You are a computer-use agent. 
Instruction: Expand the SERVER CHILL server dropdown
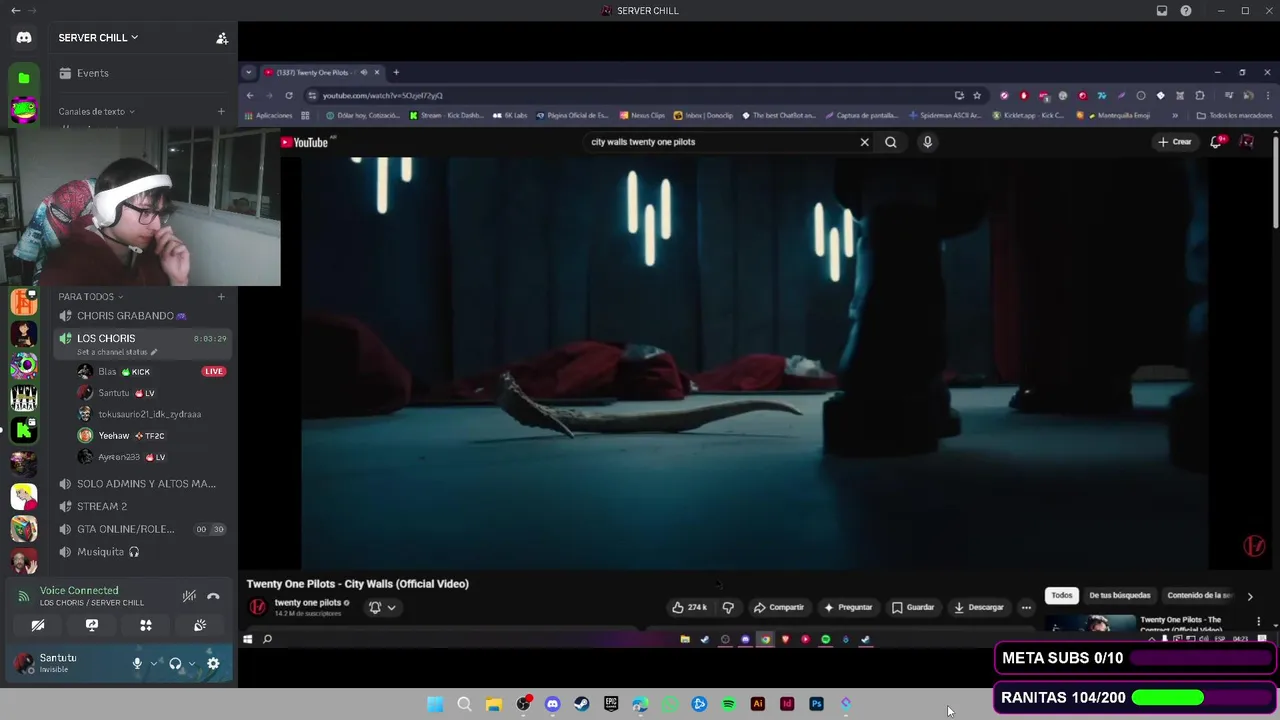click(98, 38)
